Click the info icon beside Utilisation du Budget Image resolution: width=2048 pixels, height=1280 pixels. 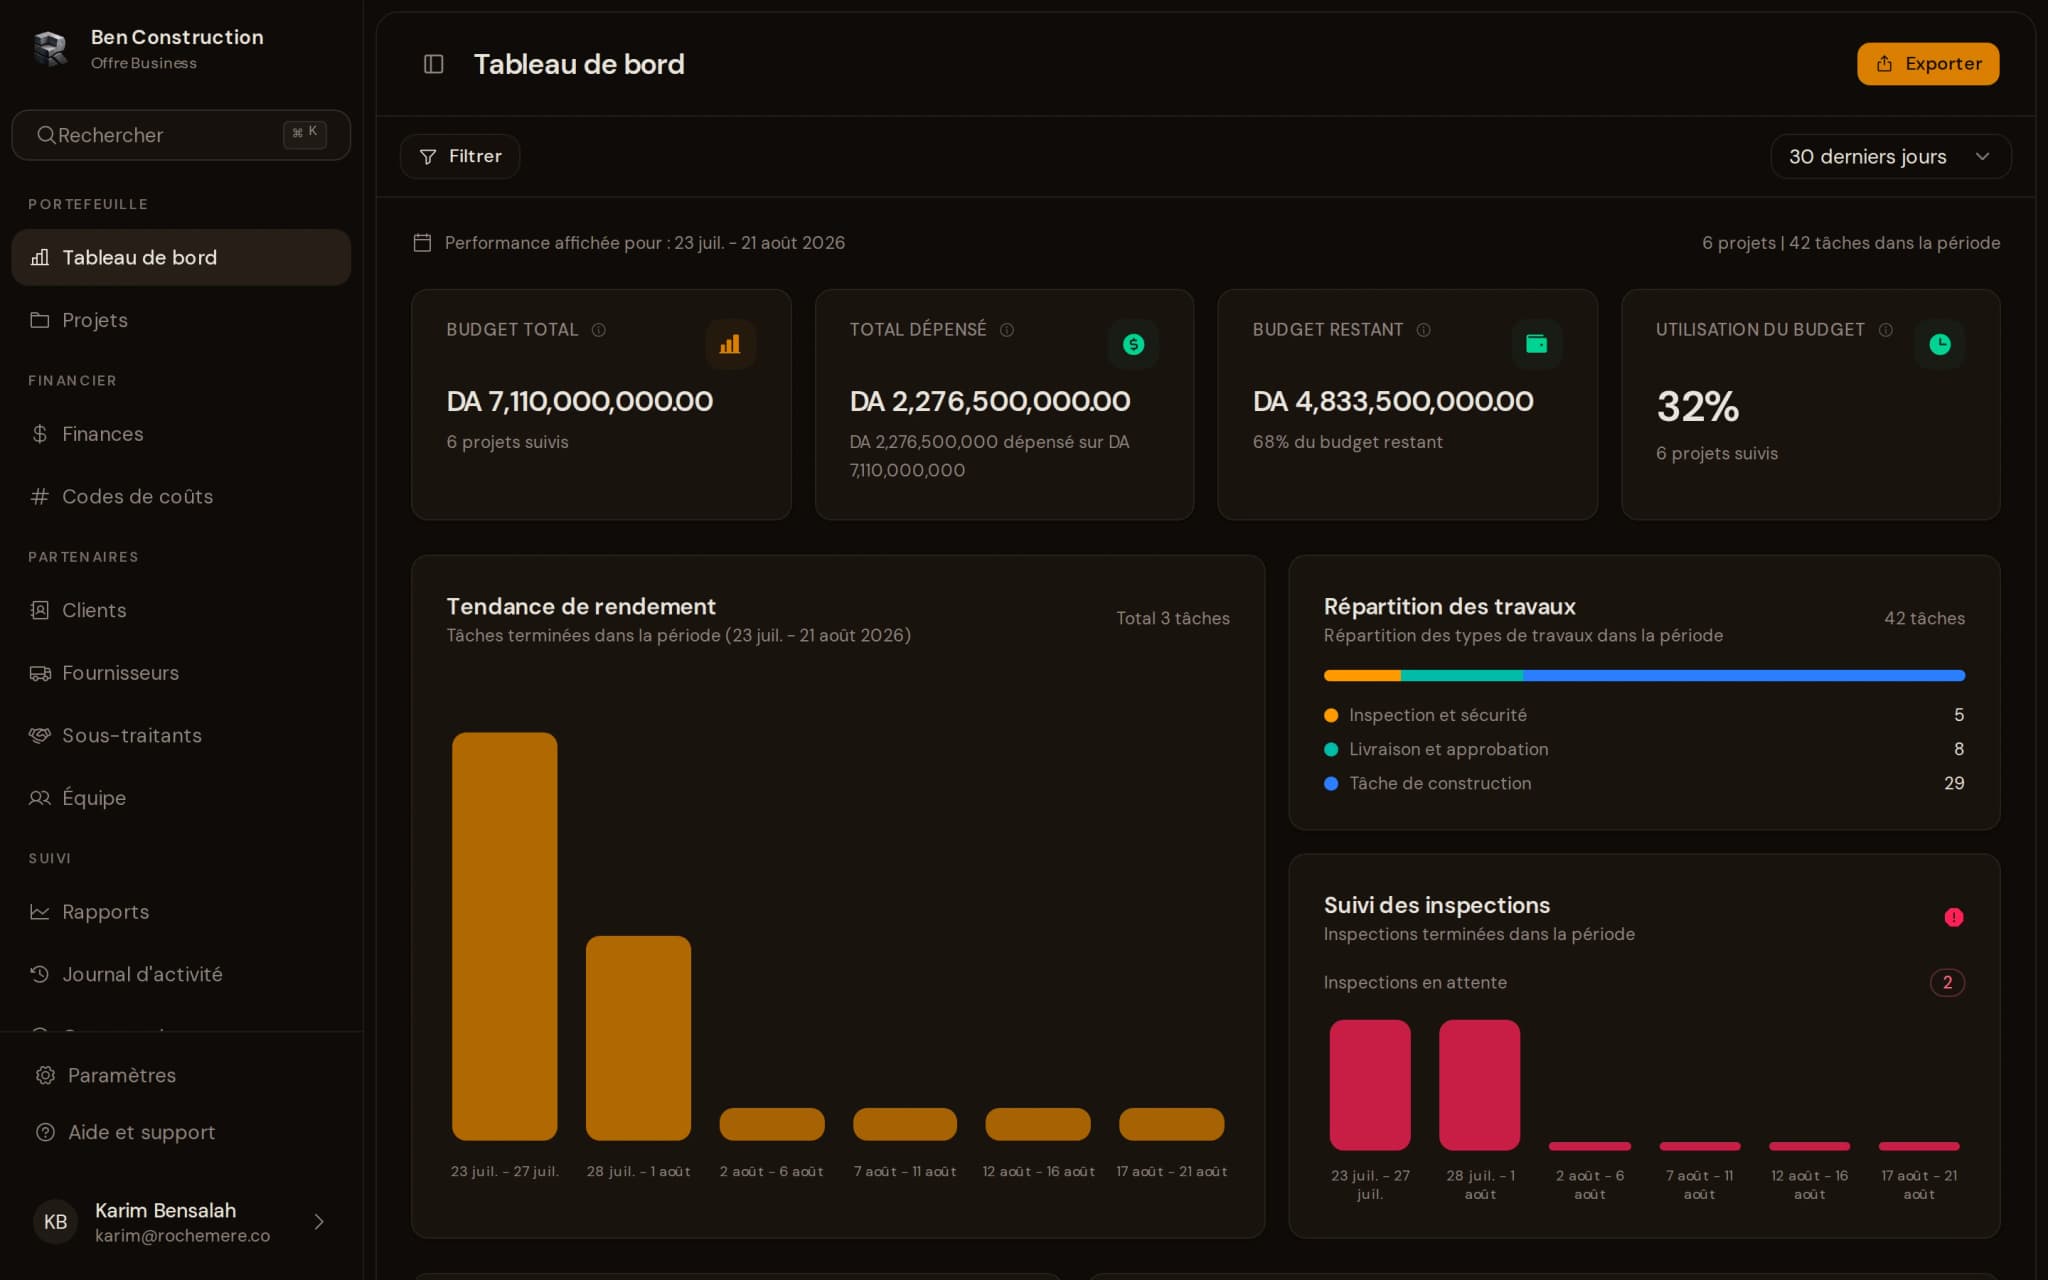click(x=1885, y=330)
